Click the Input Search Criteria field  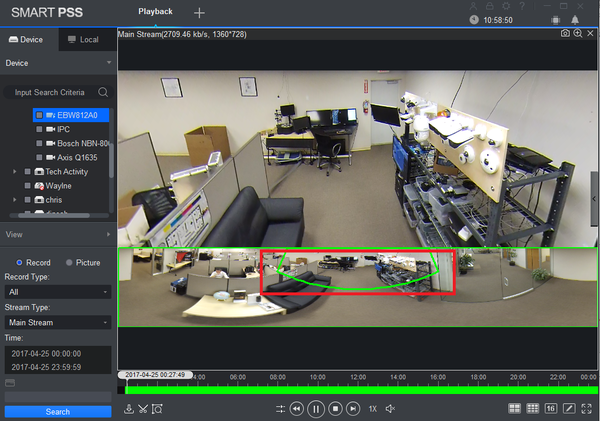(x=49, y=92)
